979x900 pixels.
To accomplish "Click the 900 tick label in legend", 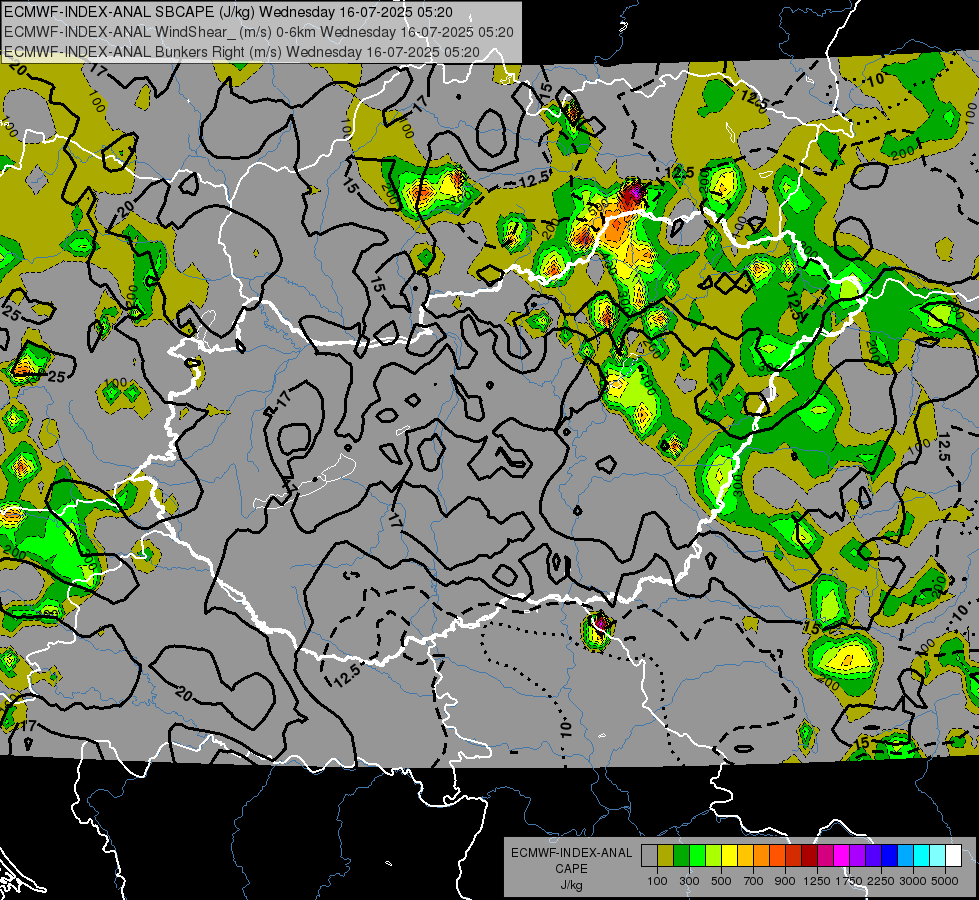I will click(785, 881).
